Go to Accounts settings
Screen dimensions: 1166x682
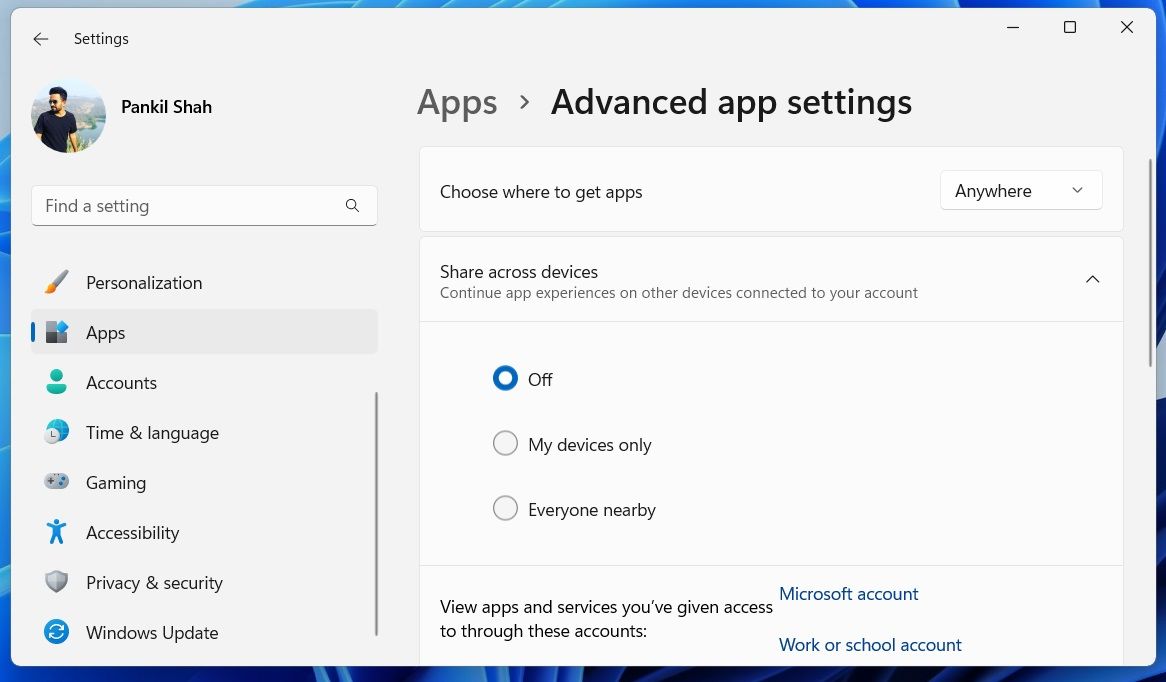click(204, 382)
